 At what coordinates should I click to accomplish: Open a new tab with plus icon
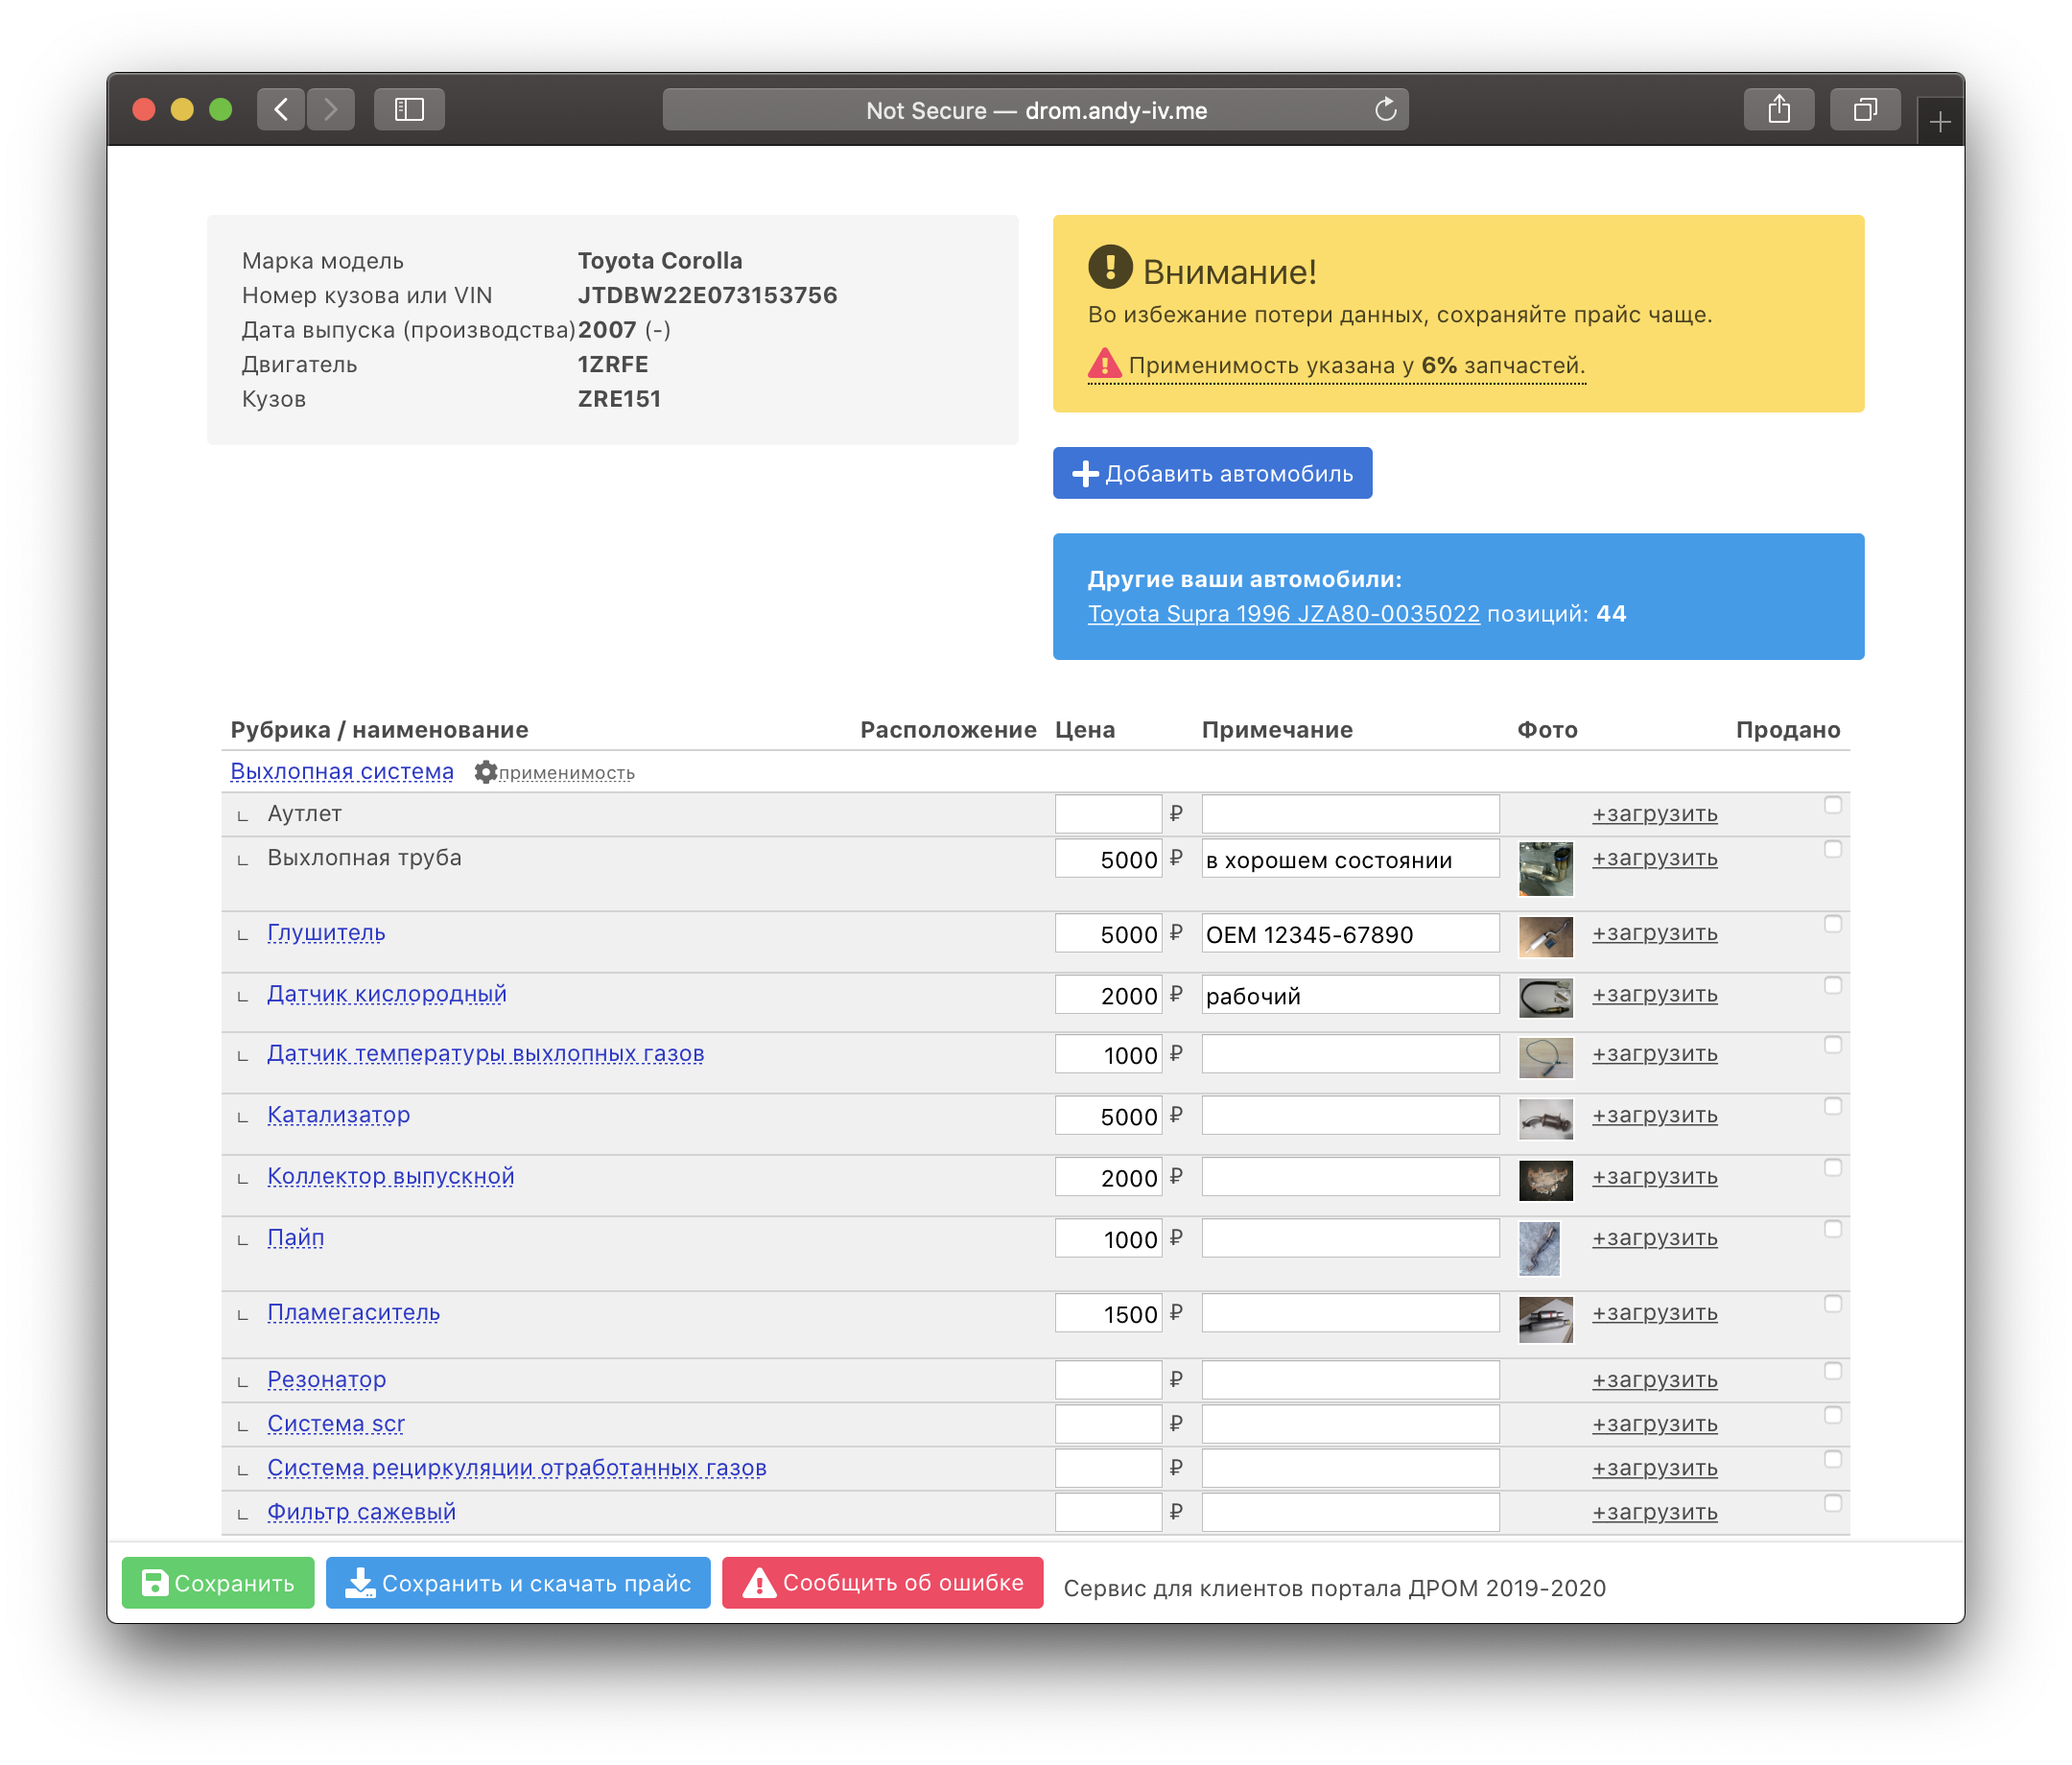point(1940,122)
